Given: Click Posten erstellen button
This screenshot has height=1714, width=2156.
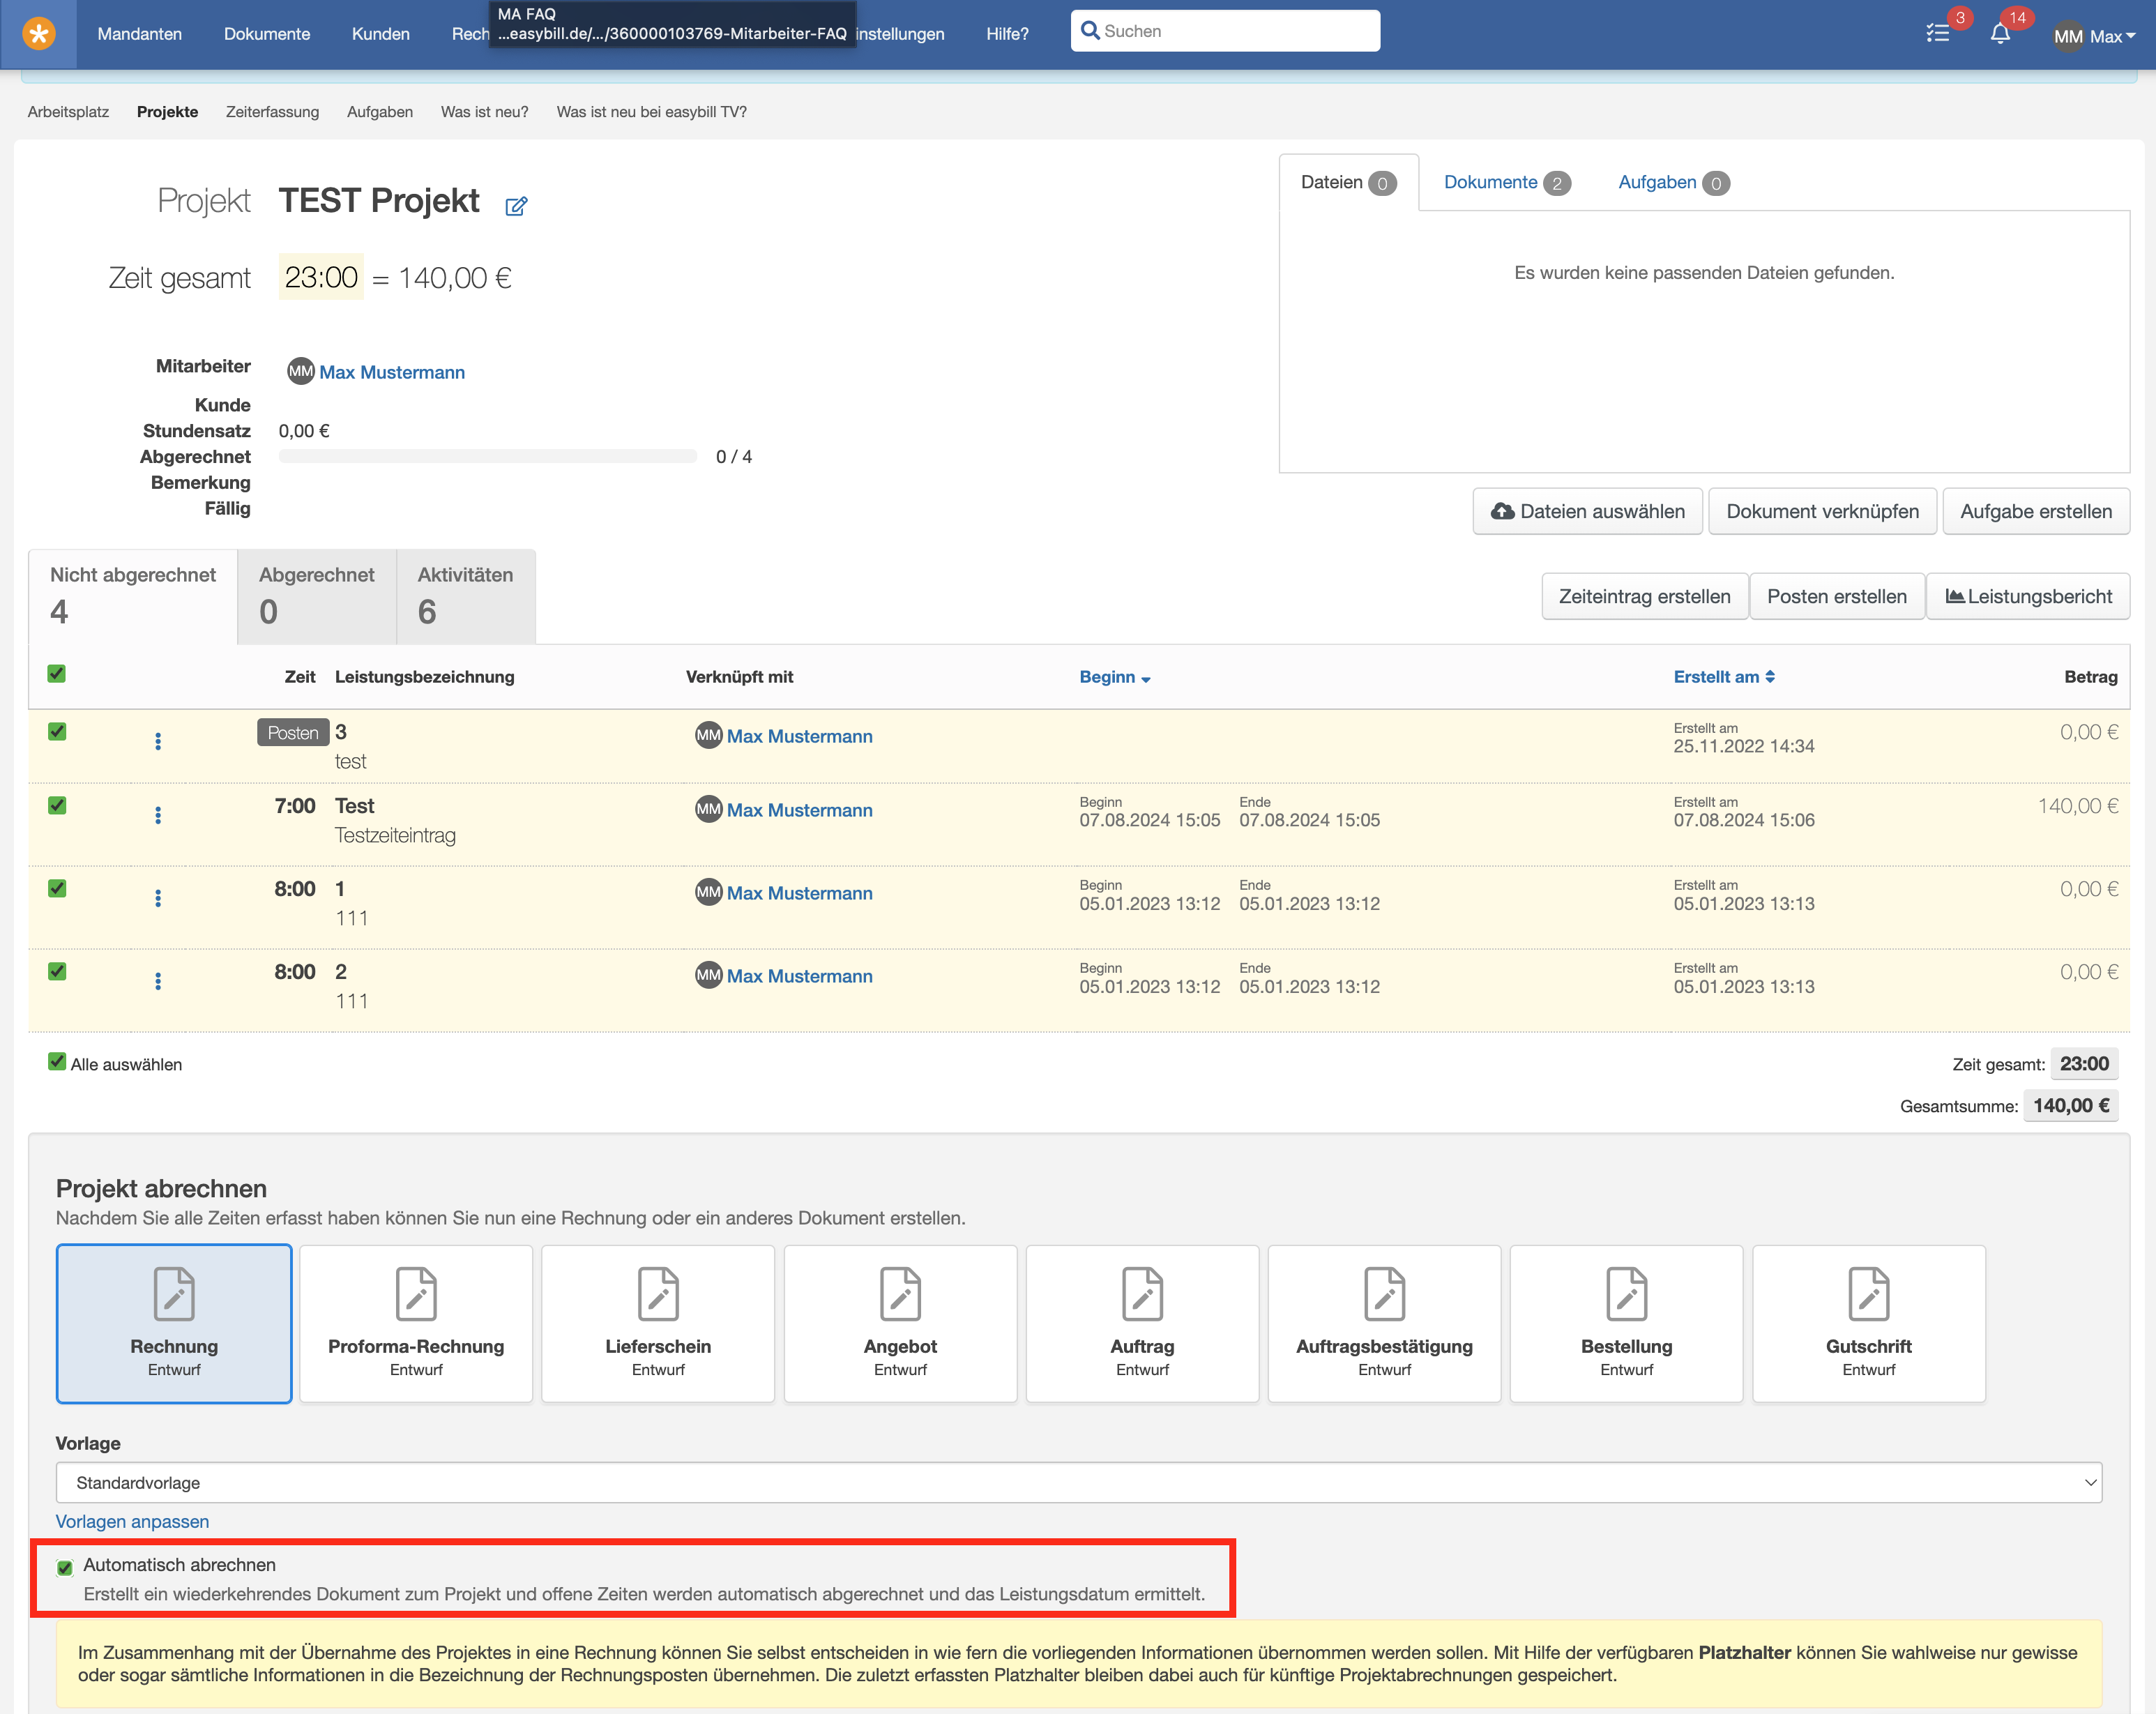Looking at the screenshot, I should [x=1837, y=596].
